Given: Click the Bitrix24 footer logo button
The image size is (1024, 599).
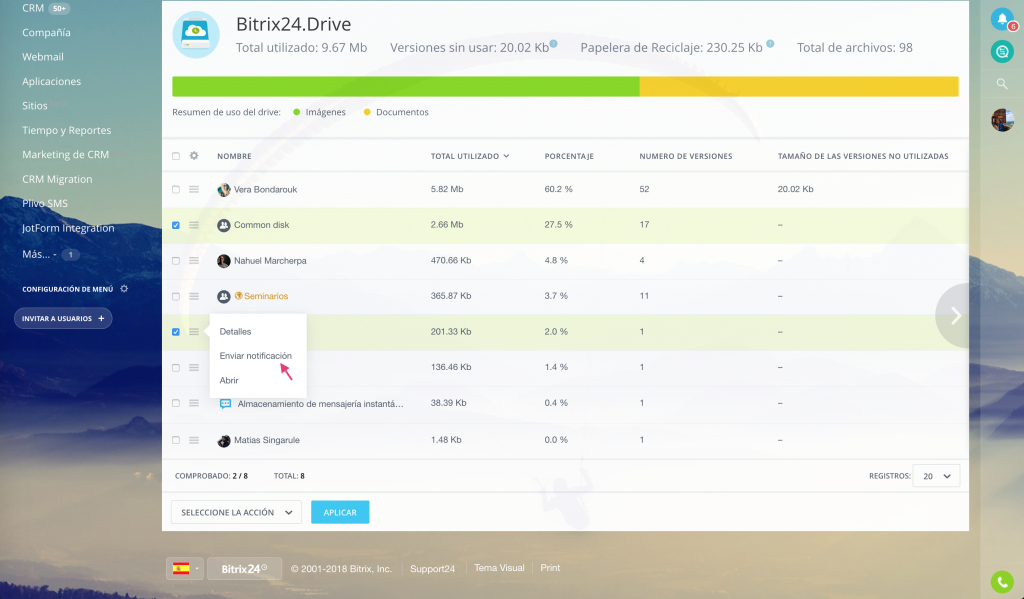Looking at the screenshot, I should [x=244, y=568].
